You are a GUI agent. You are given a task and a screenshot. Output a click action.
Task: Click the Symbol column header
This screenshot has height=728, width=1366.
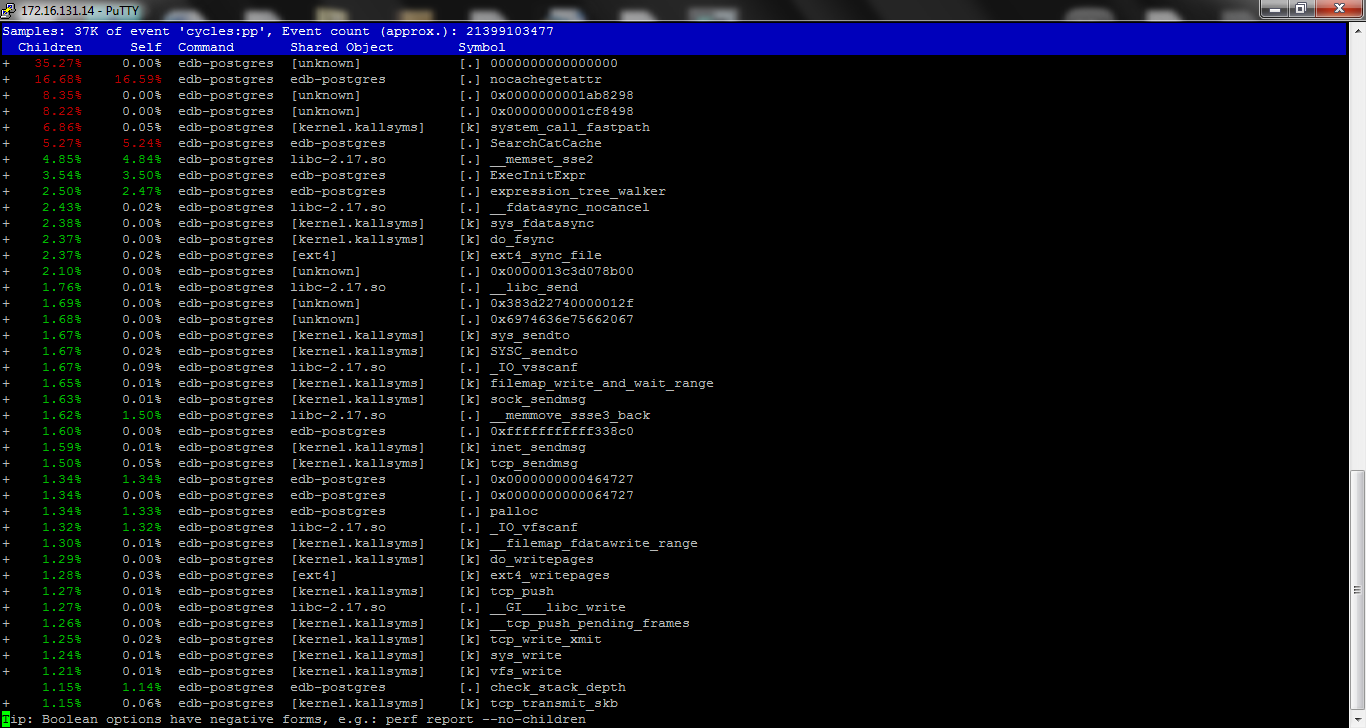pyautogui.click(x=482, y=47)
